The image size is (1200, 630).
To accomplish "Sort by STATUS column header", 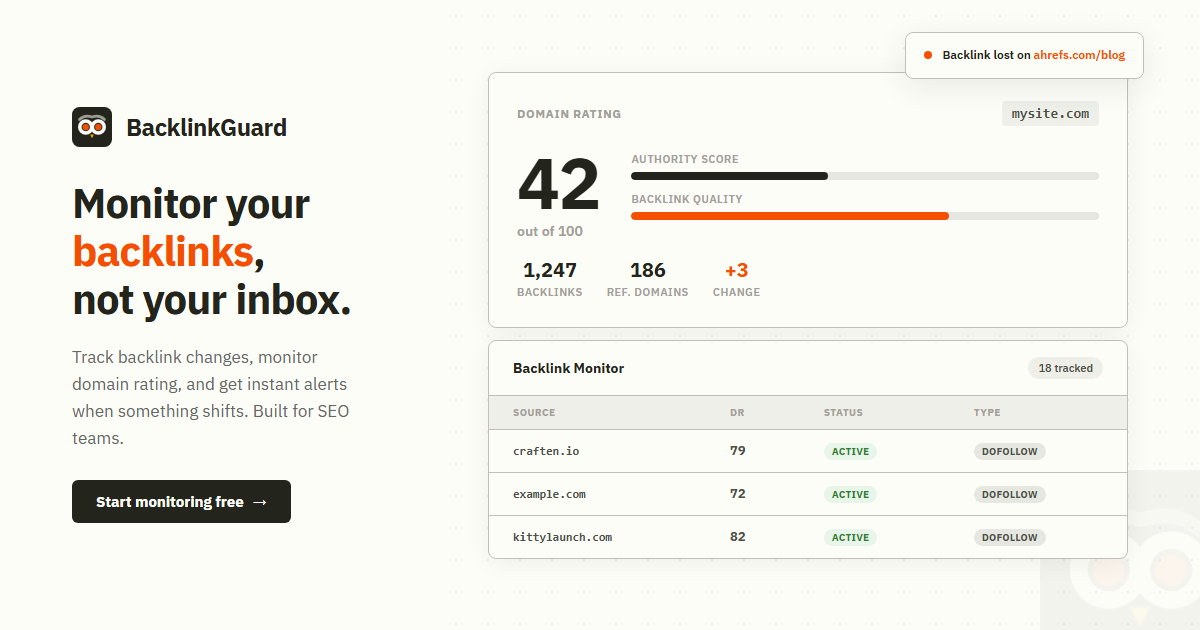I will (x=843, y=412).
